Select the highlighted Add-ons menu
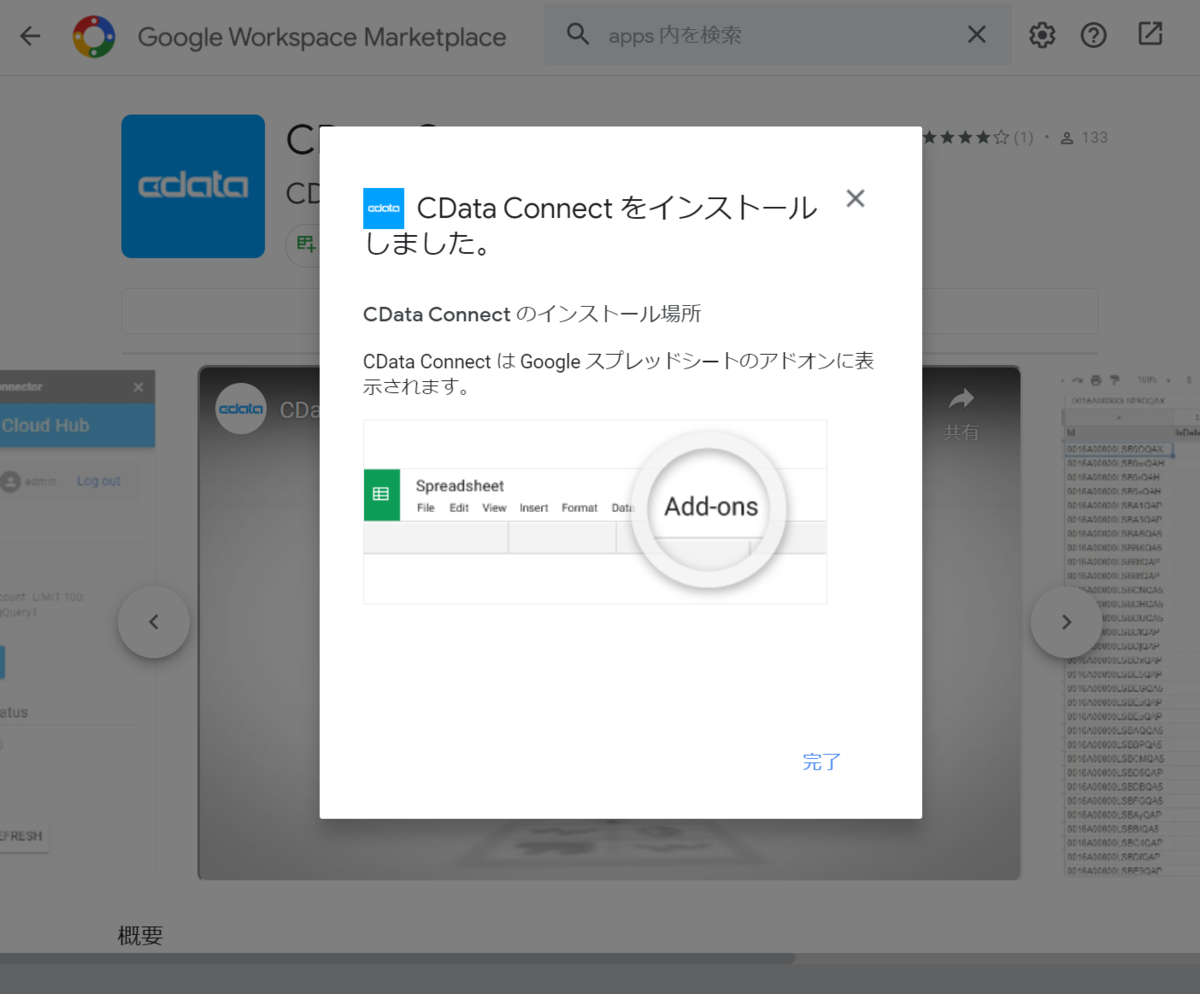Screen dimensions: 1200x994 (709, 508)
